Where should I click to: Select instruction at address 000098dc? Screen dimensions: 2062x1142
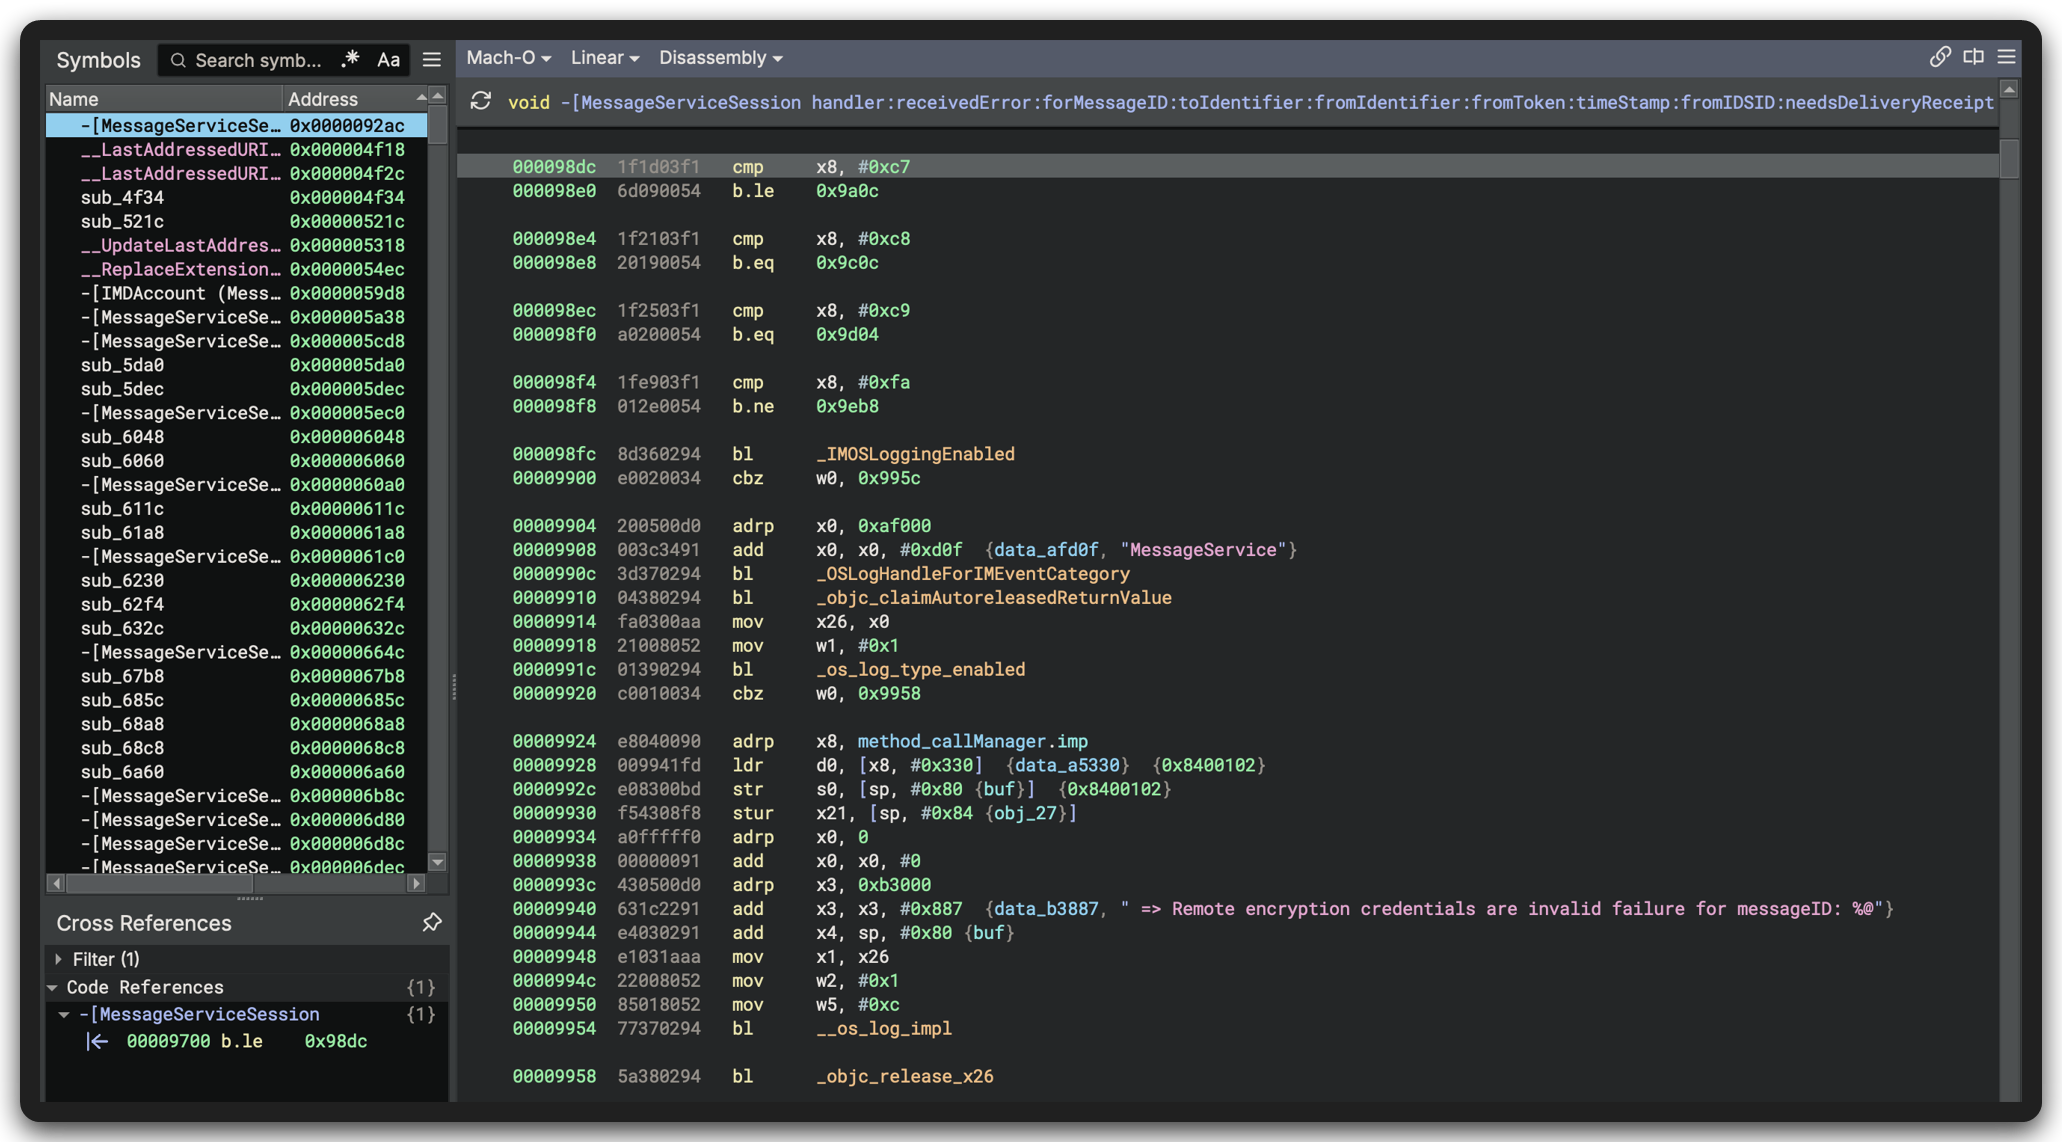(x=1228, y=167)
